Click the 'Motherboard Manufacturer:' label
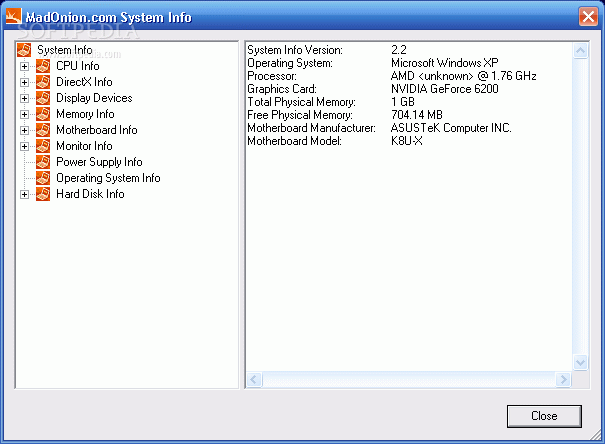This screenshot has height=444, width=605. [x=311, y=128]
